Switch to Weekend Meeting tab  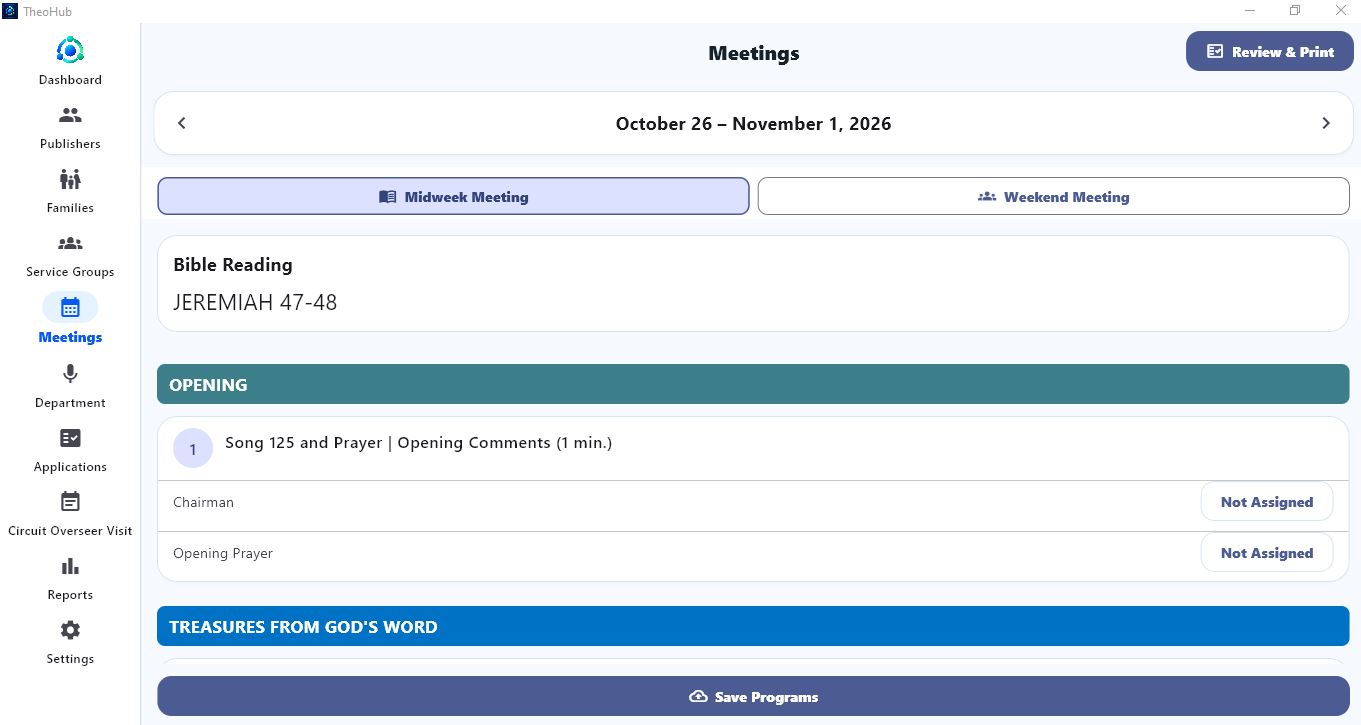[1053, 196]
